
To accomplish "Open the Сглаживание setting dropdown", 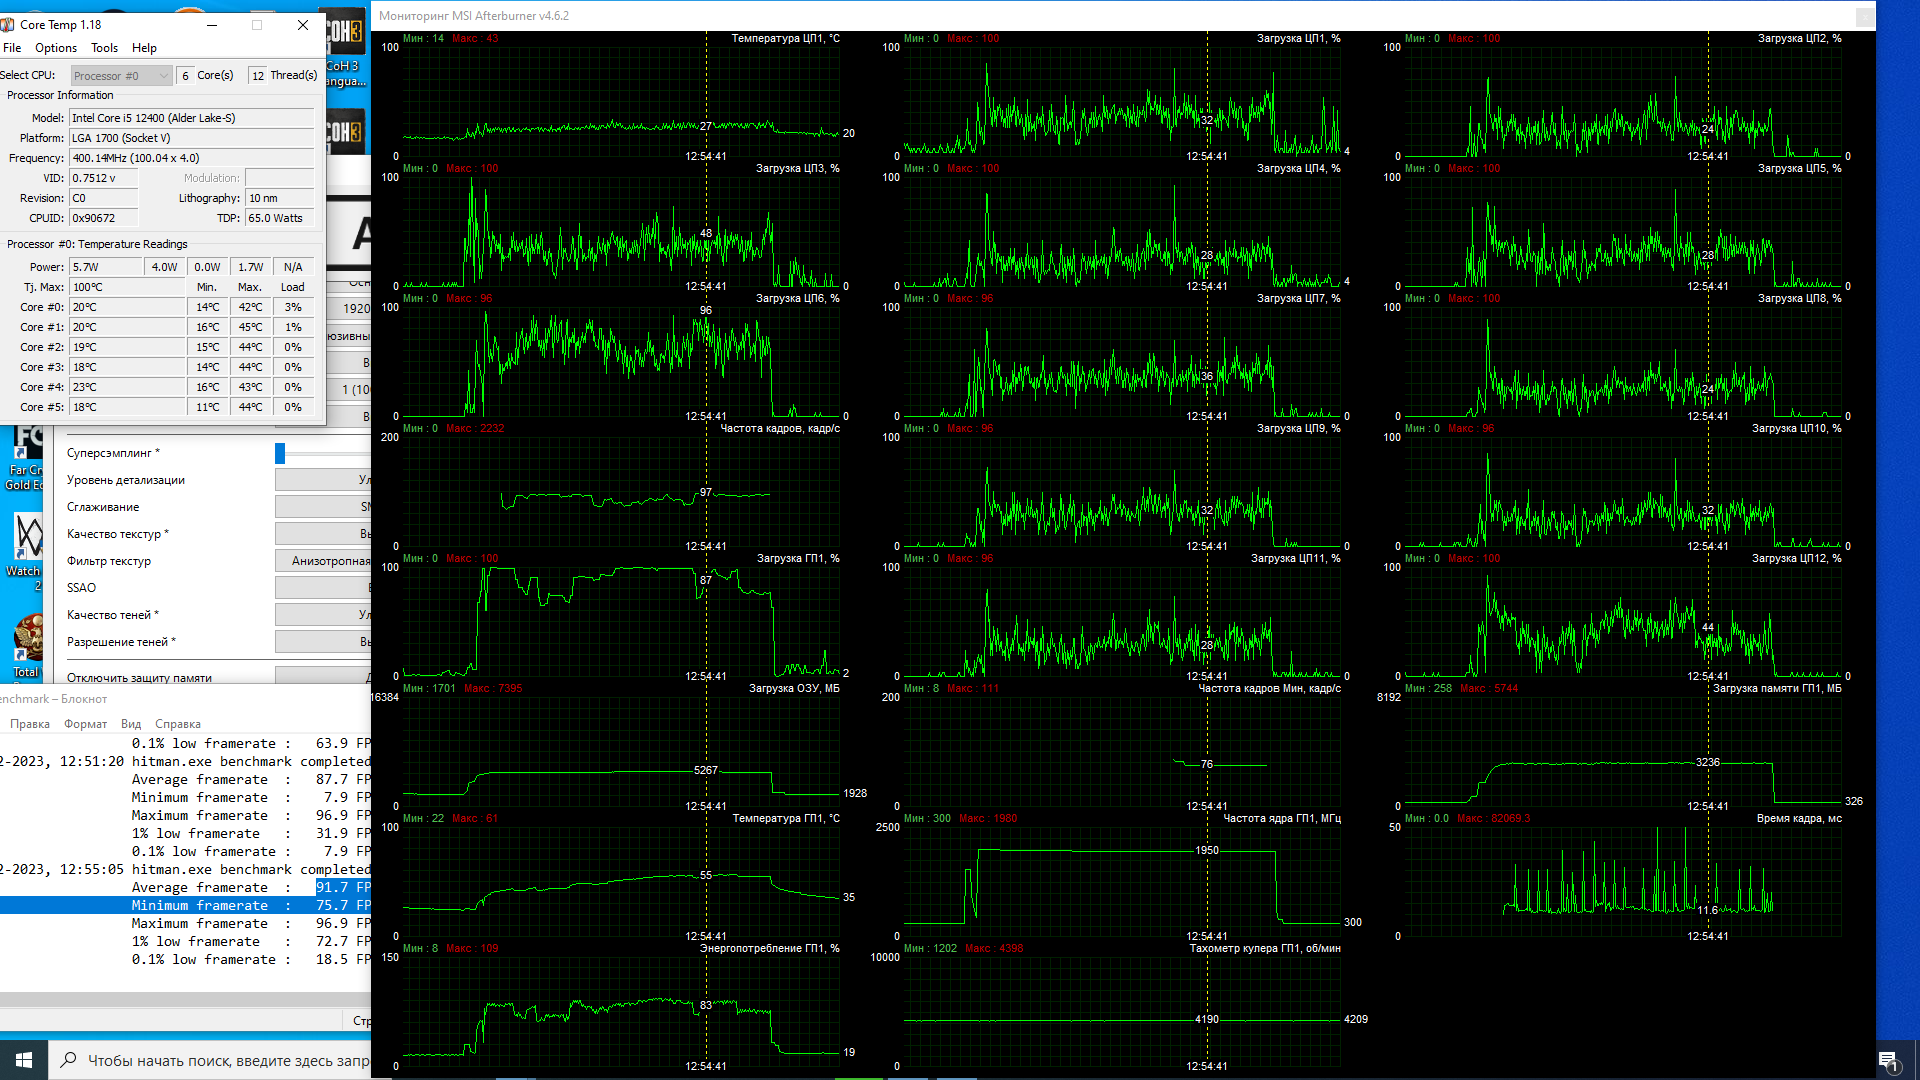I will [324, 507].
